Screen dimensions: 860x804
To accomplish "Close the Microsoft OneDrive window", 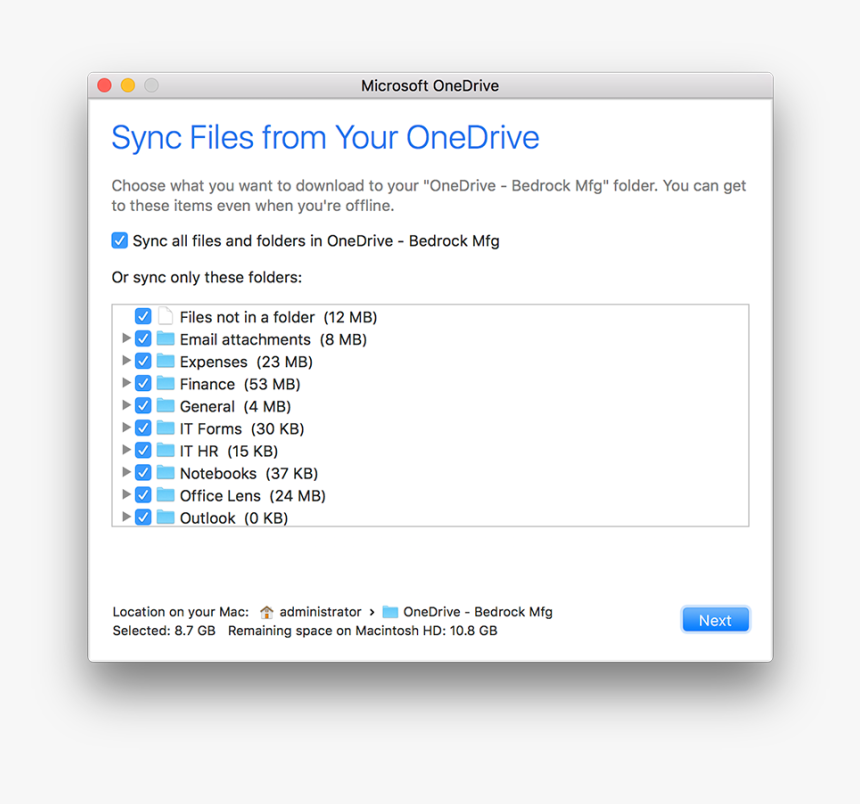I will pyautogui.click(x=104, y=86).
